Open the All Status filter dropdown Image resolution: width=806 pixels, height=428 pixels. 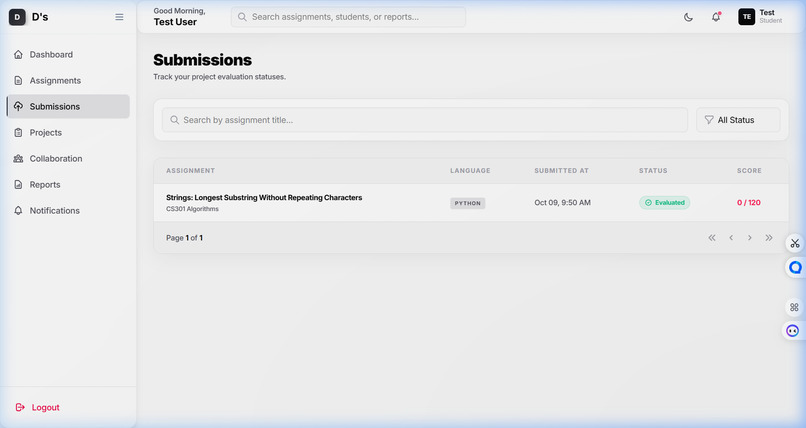[738, 120]
